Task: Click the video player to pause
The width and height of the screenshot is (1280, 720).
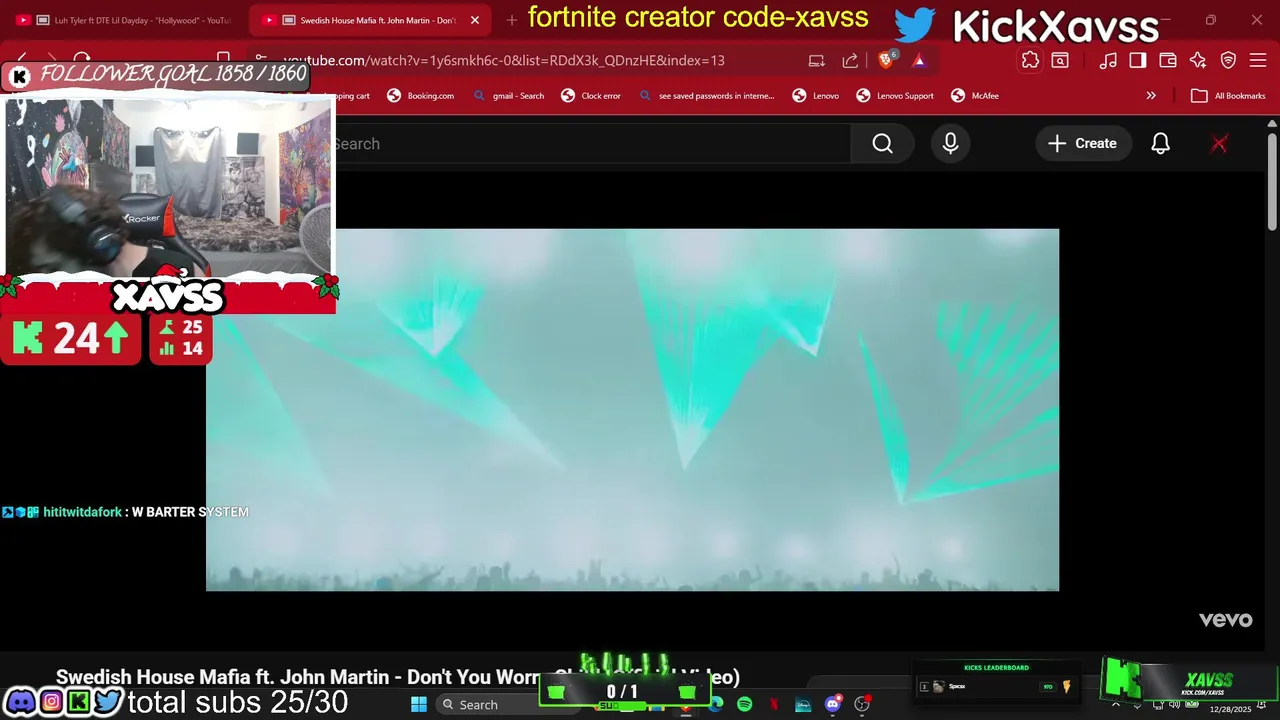Action: (632, 410)
